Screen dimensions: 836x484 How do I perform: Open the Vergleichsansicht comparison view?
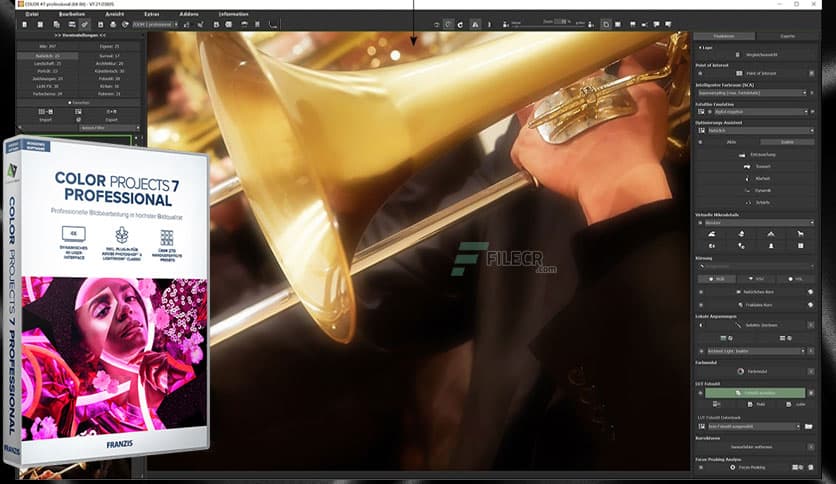[x=756, y=54]
